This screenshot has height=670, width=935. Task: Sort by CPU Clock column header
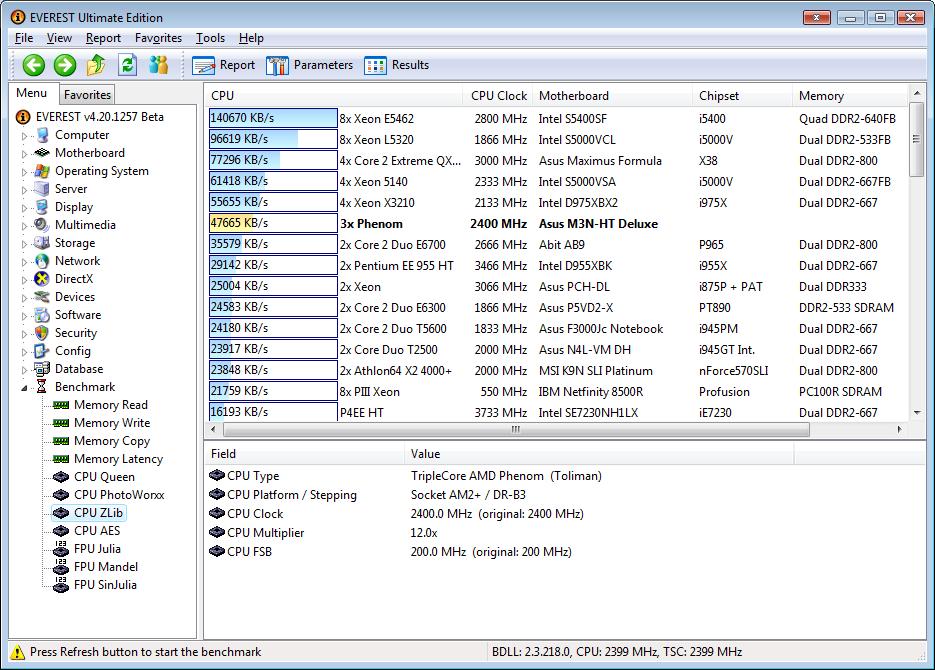pyautogui.click(x=497, y=95)
